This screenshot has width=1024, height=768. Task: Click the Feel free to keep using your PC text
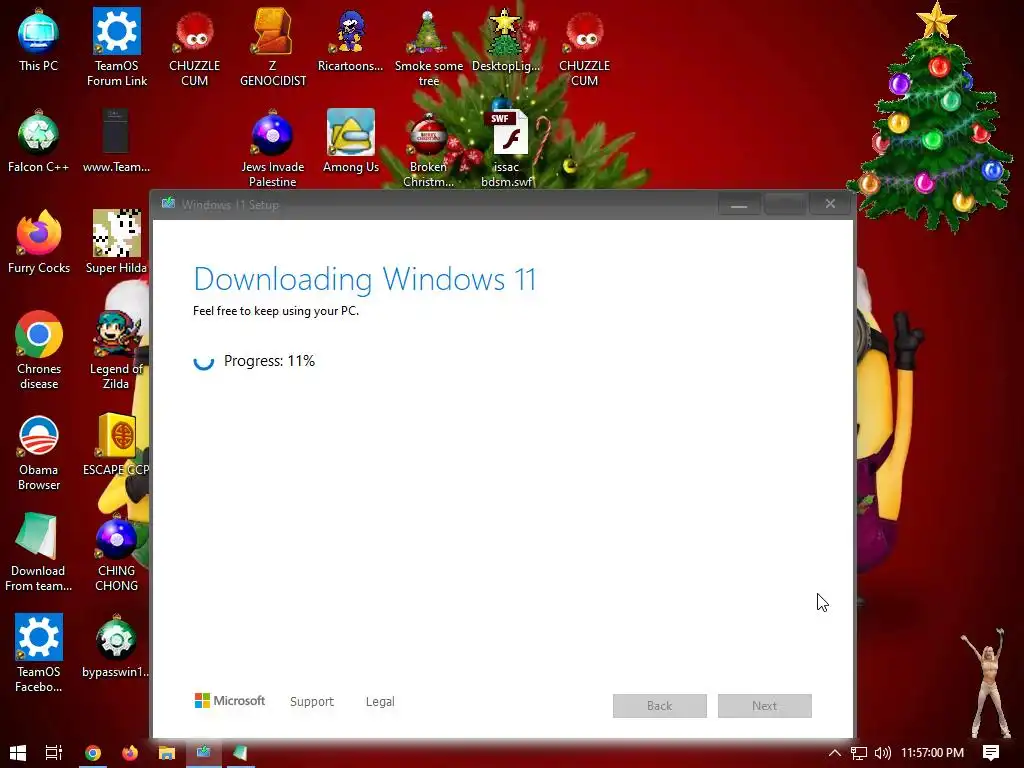click(x=276, y=311)
